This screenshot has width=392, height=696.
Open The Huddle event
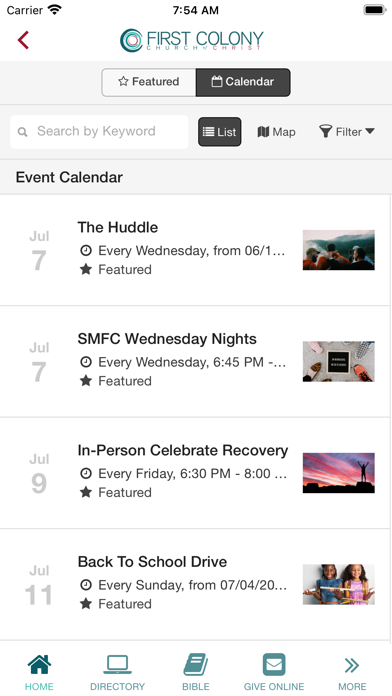pyautogui.click(x=195, y=250)
